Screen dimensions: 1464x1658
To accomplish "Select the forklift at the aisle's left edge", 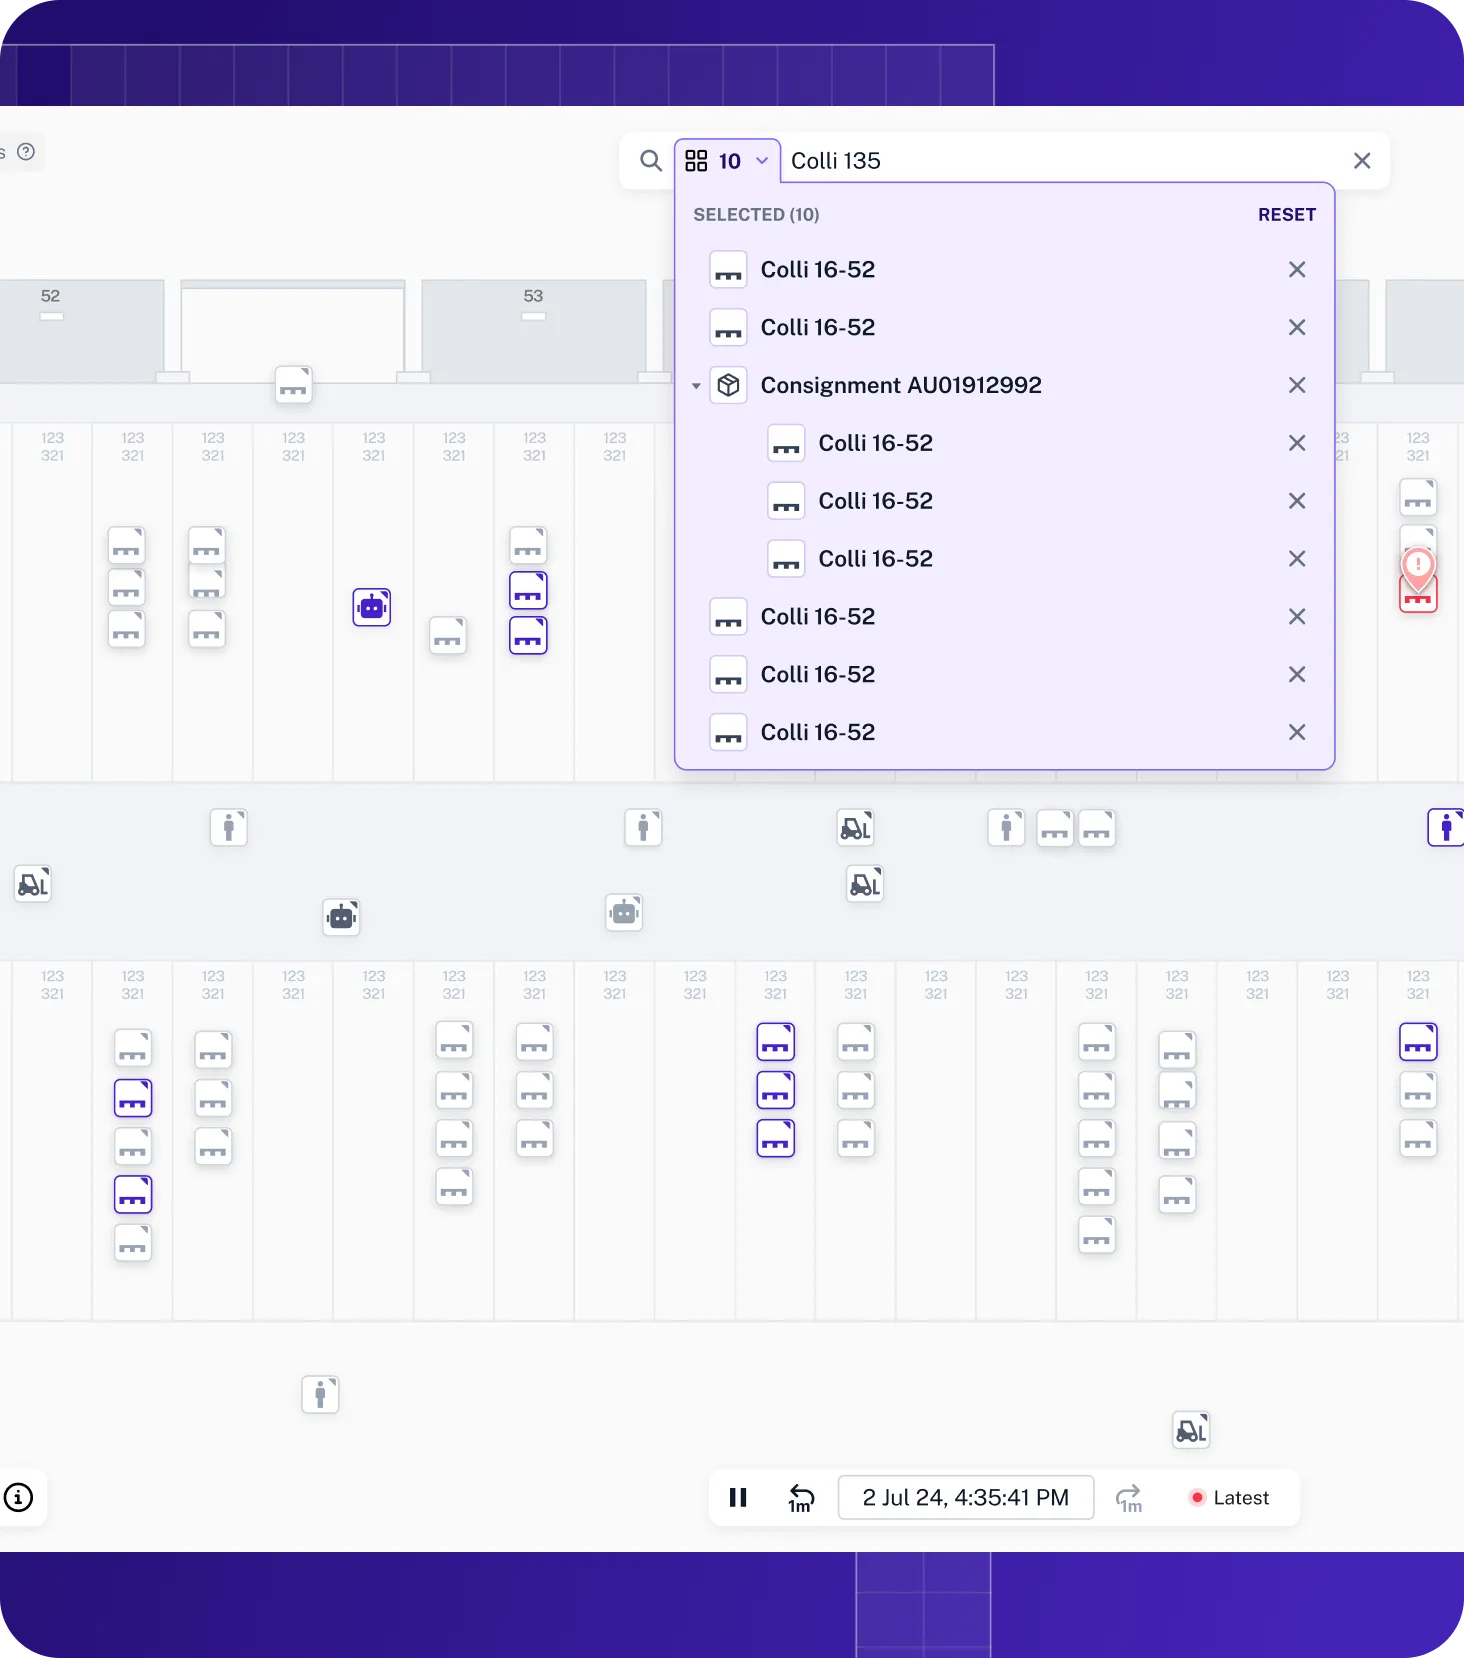I will [33, 884].
